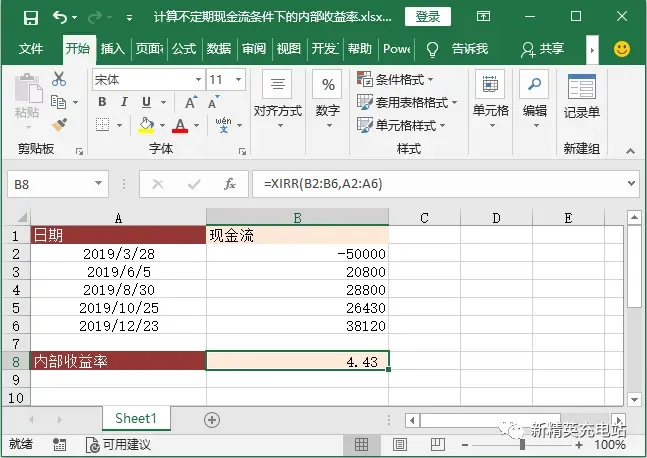The height and width of the screenshot is (458, 647).
Task: Click the zoom slider handle
Action: 522,445
